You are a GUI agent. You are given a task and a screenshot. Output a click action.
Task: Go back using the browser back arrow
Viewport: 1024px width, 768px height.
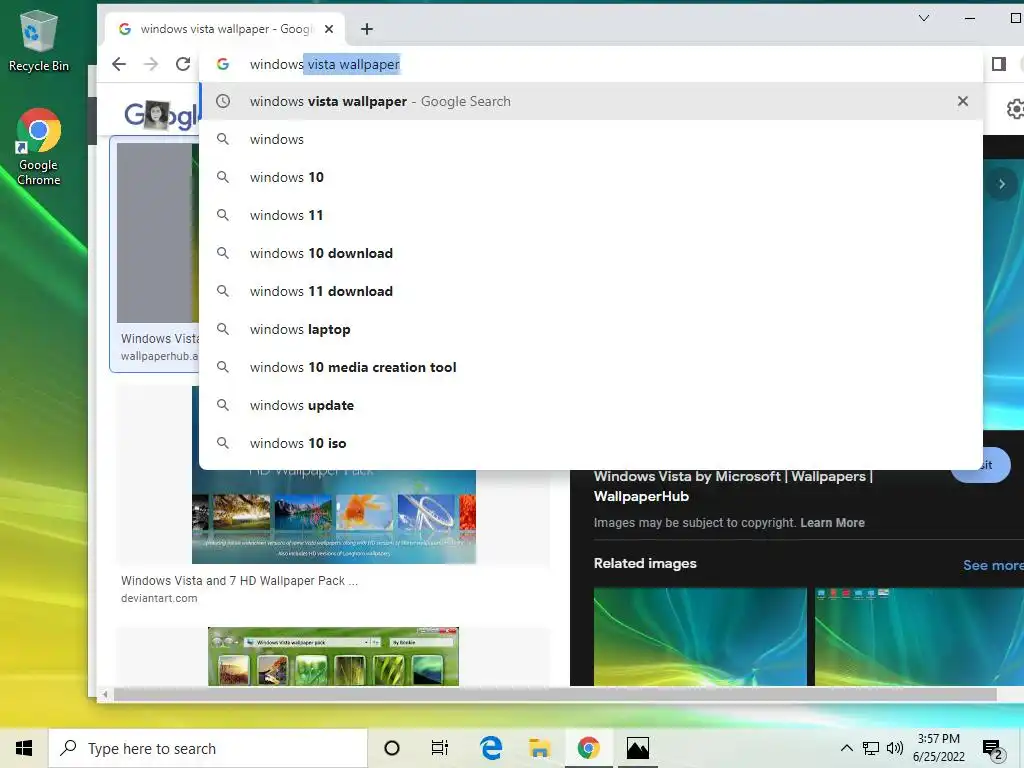click(119, 64)
